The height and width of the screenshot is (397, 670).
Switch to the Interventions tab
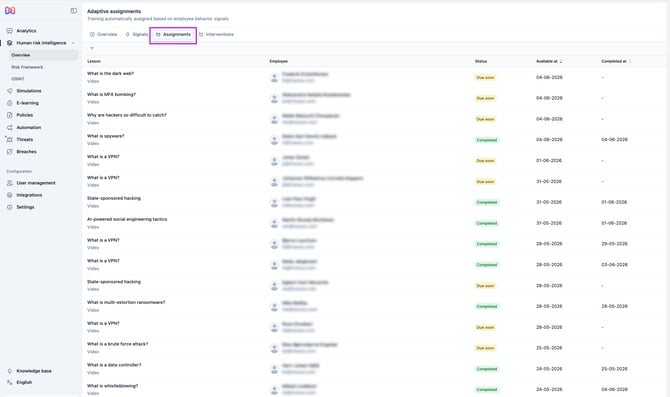[216, 34]
